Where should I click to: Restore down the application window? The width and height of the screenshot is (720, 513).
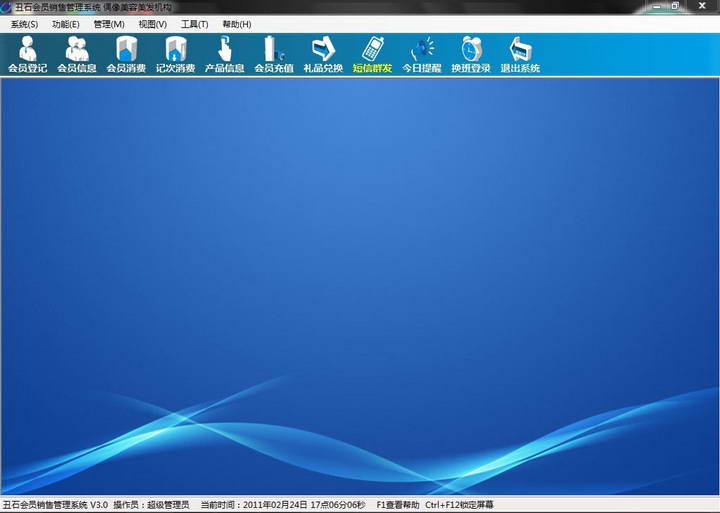675,6
